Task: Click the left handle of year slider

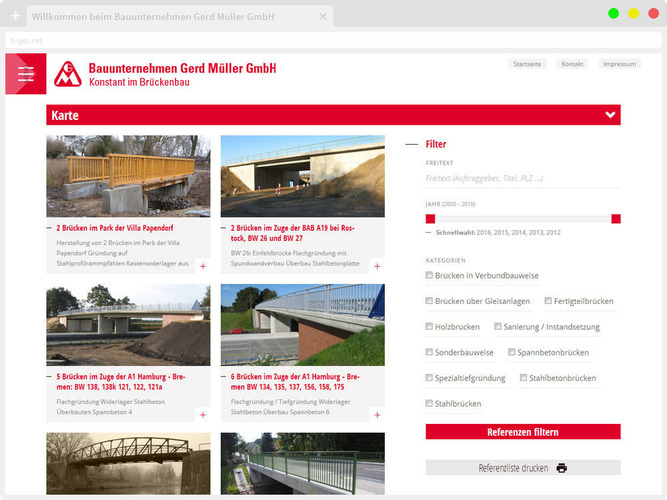Action: tap(430, 218)
